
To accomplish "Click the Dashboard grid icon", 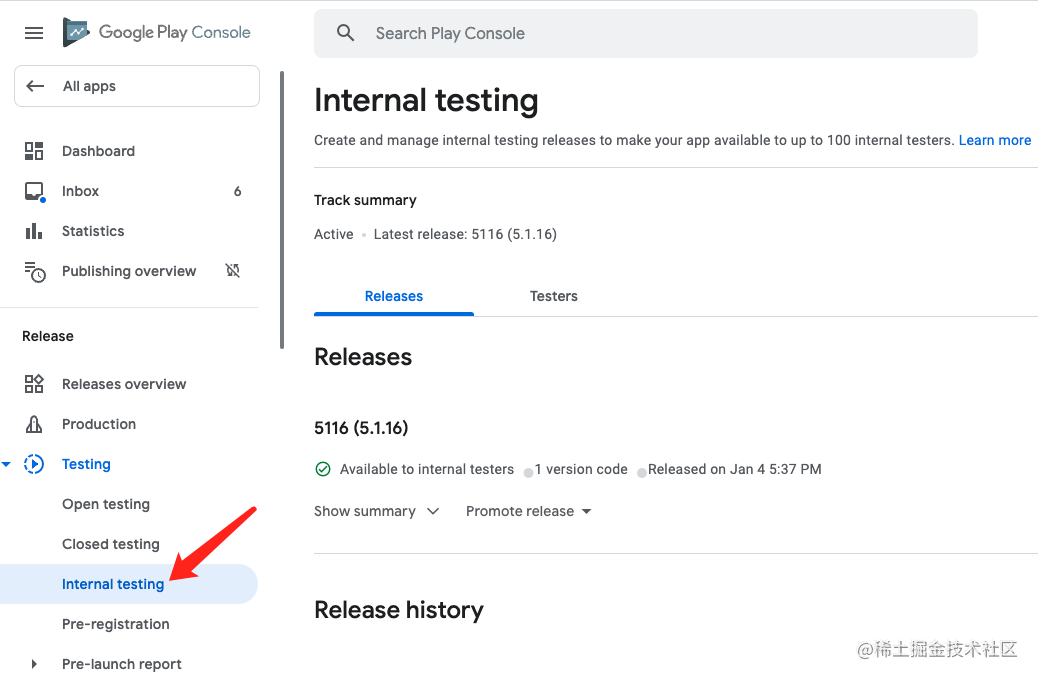I will click(x=34, y=151).
